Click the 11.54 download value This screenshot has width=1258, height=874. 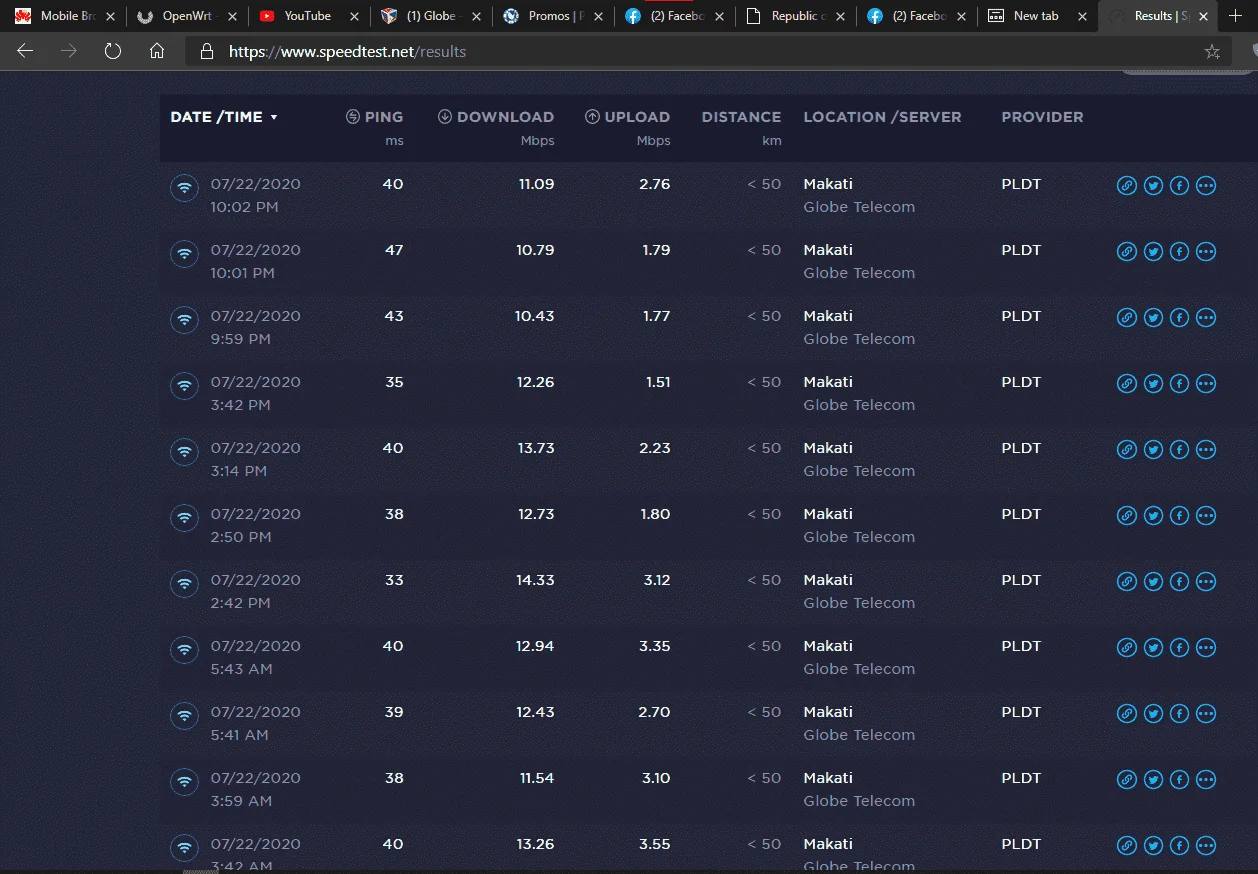pos(537,778)
